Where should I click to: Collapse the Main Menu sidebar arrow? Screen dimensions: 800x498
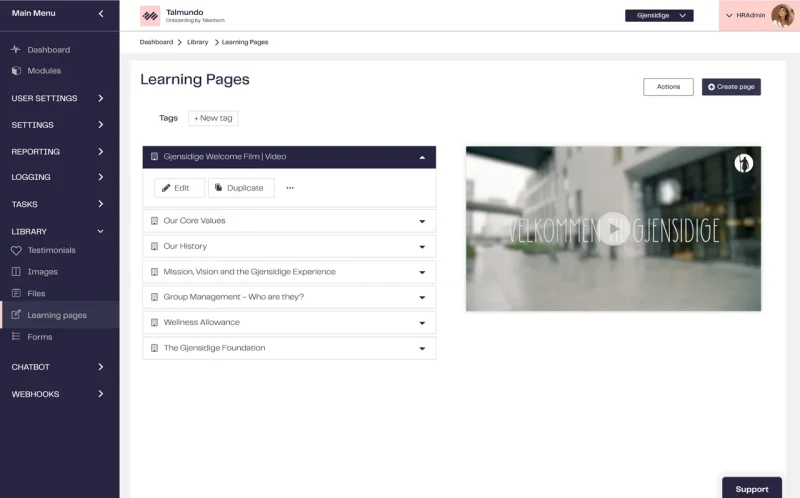(x=101, y=13)
